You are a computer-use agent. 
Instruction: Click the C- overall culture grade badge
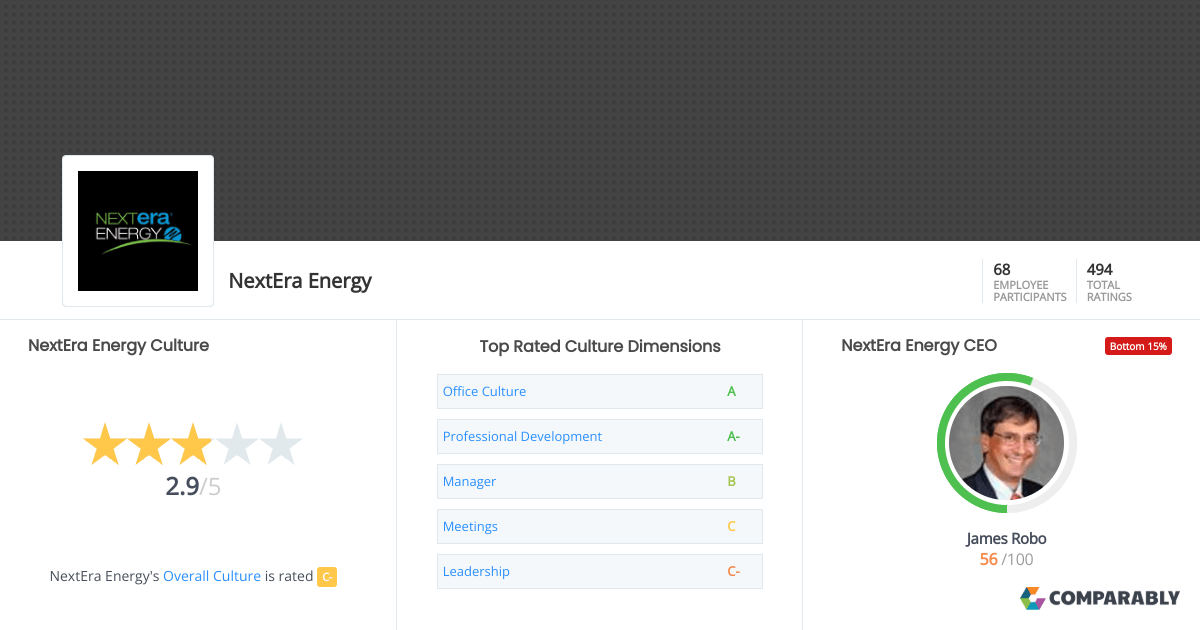[x=327, y=576]
